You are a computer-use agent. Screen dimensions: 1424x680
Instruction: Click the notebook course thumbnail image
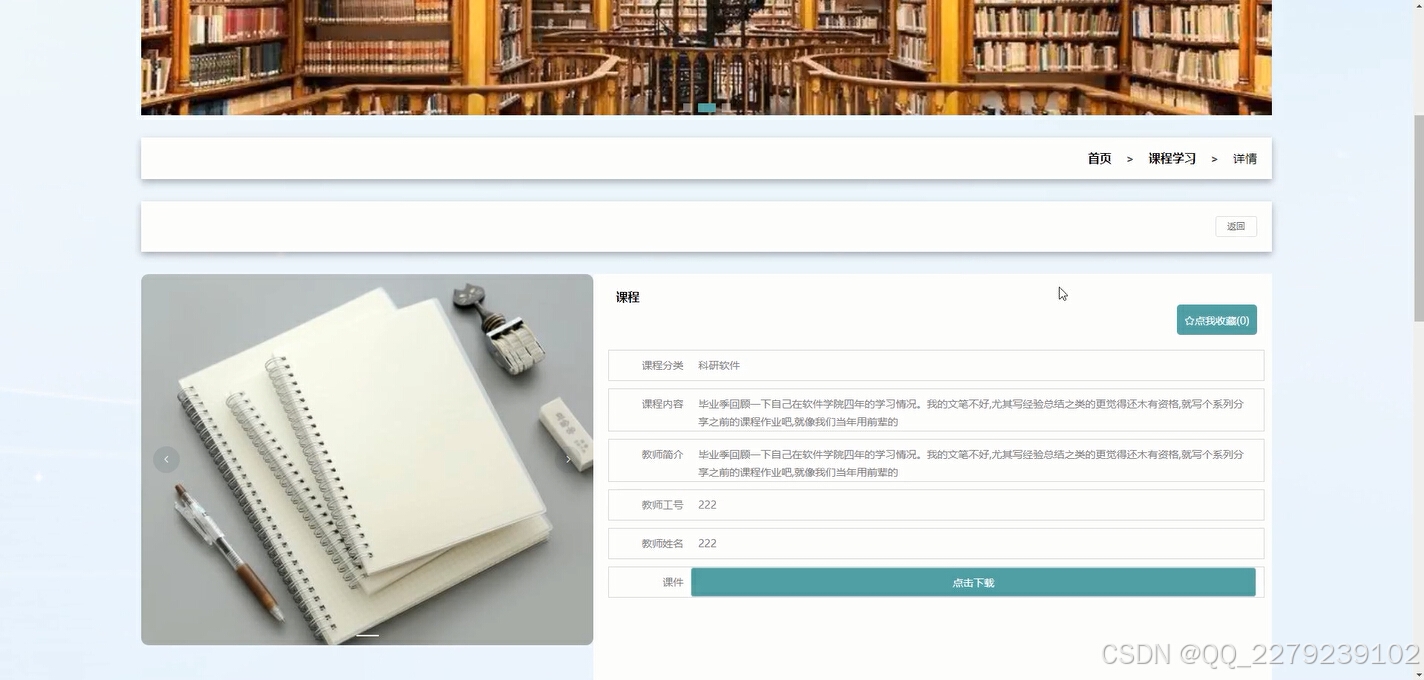[367, 459]
